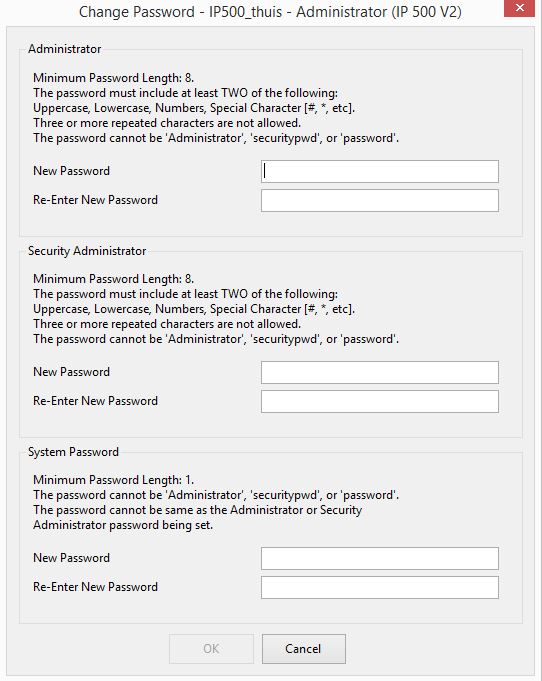The width and height of the screenshot is (542, 681).
Task: Focus the Administrator New Password field
Action: click(380, 172)
